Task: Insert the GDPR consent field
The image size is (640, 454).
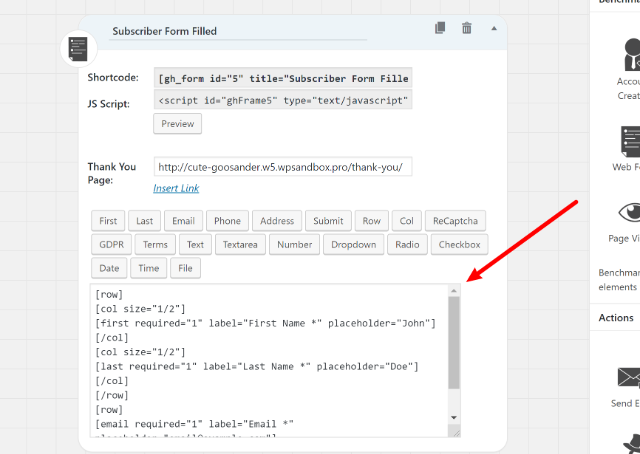Action: pyautogui.click(x=111, y=245)
